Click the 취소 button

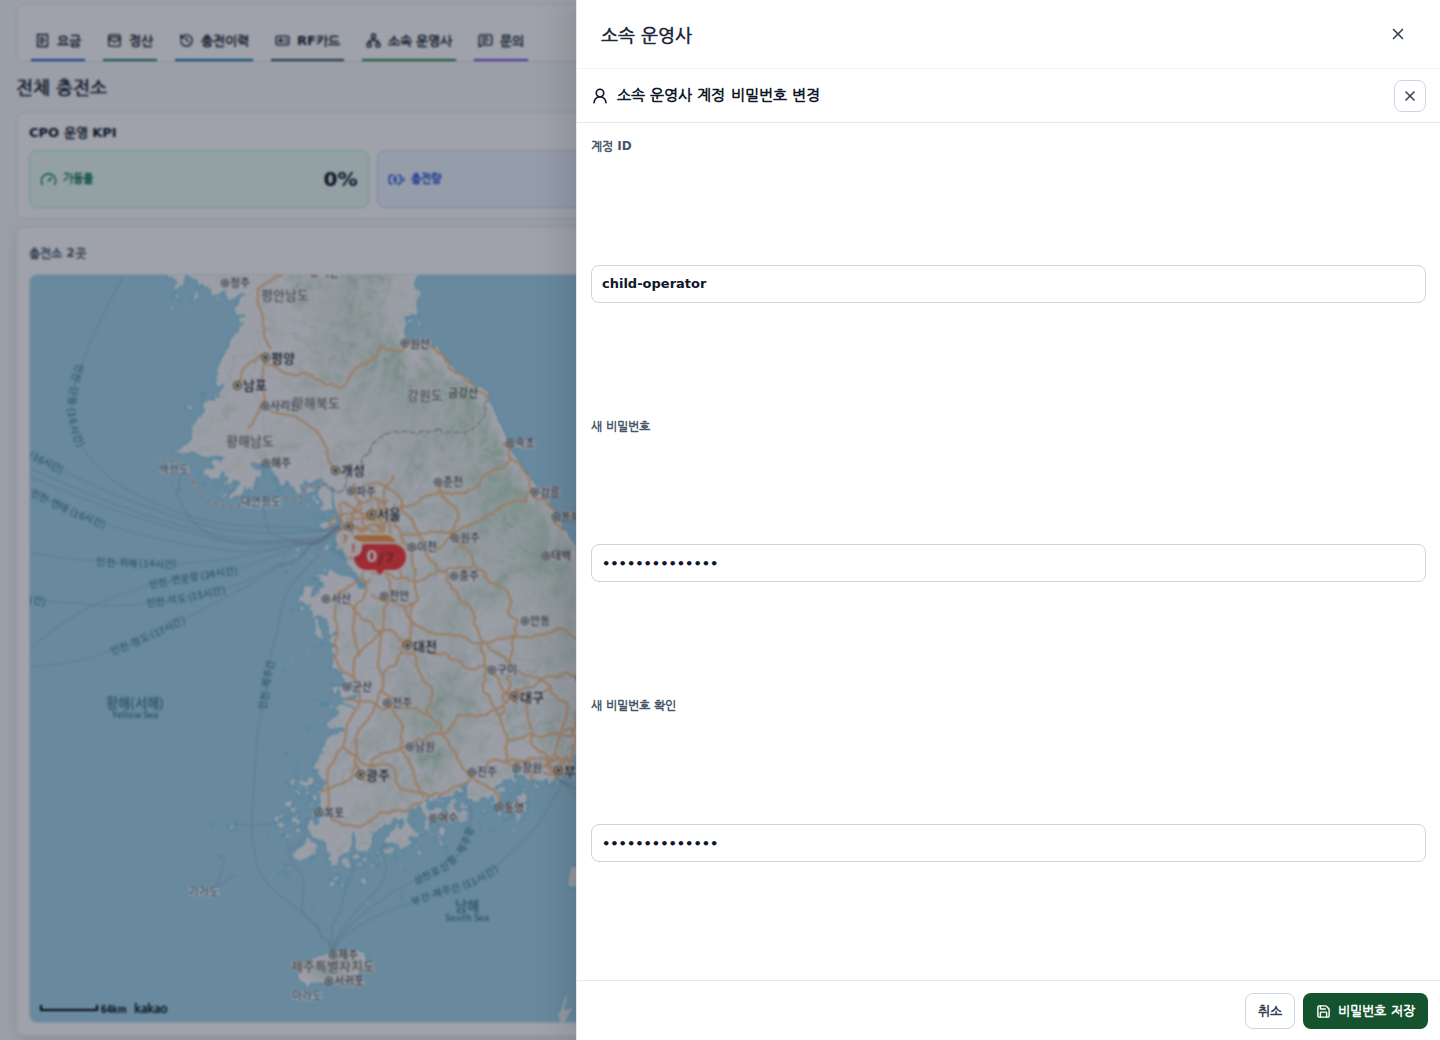pyautogui.click(x=1270, y=1011)
